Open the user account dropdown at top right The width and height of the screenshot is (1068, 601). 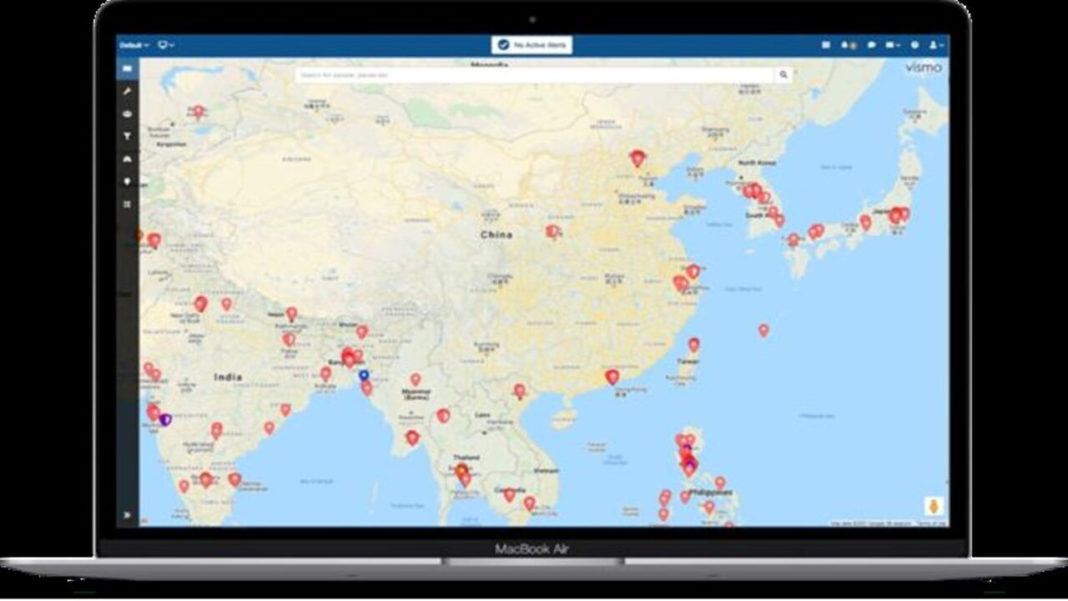point(934,45)
